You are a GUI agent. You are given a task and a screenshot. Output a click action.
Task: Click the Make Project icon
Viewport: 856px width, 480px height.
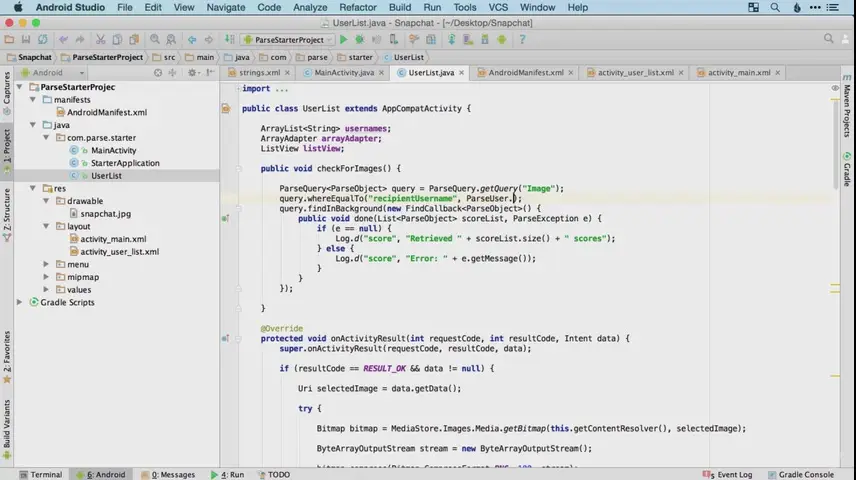[x=230, y=39]
